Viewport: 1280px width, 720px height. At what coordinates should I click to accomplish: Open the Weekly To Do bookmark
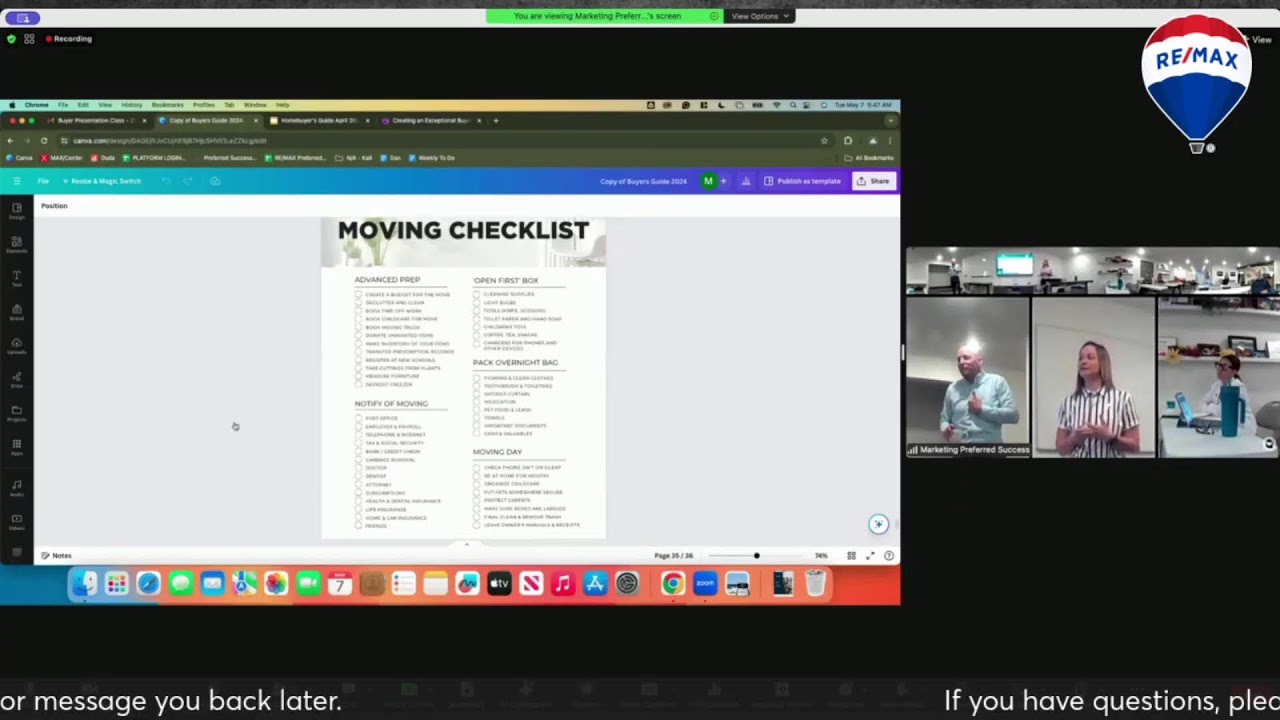(x=431, y=158)
